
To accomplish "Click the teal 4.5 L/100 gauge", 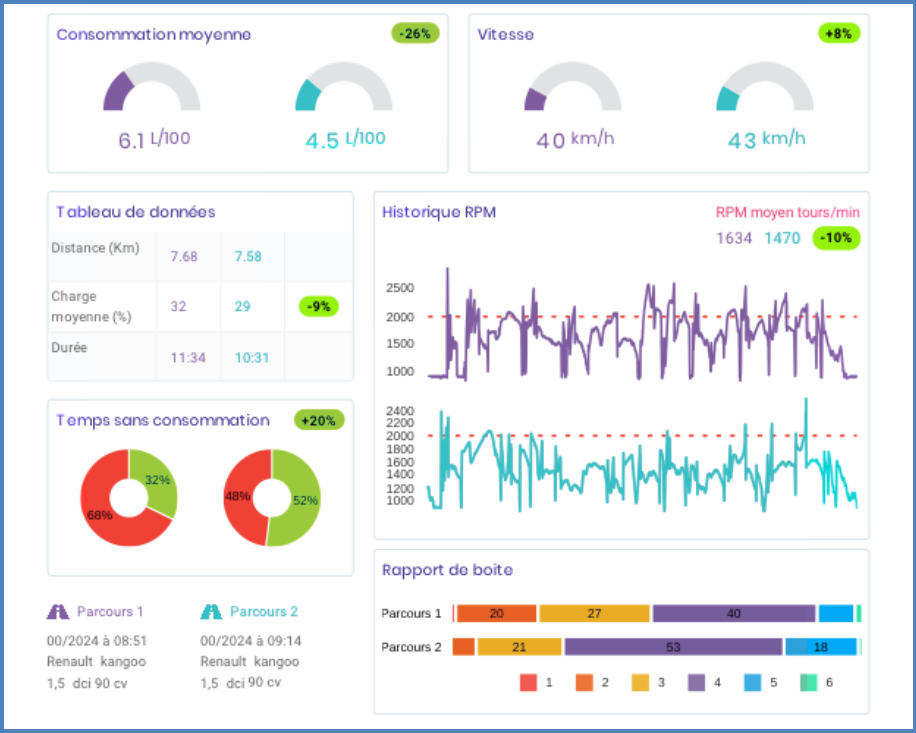I will (x=344, y=86).
